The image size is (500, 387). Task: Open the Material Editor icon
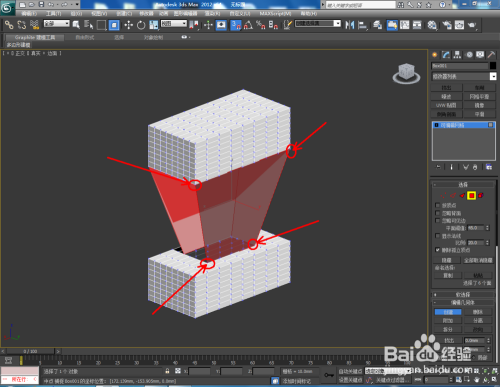[x=432, y=25]
